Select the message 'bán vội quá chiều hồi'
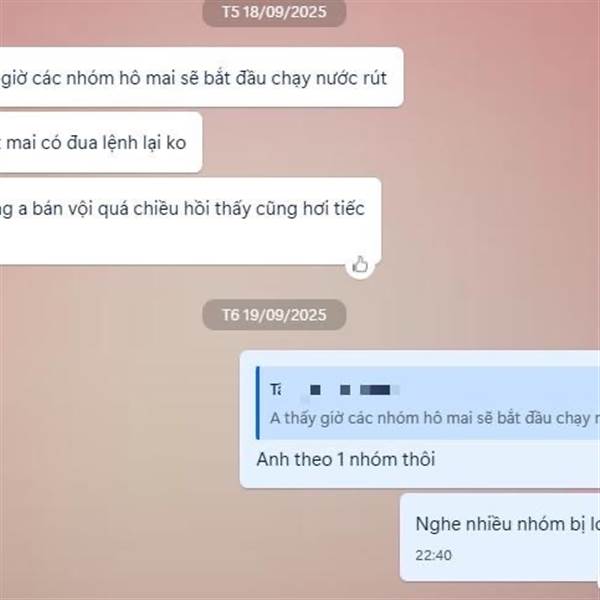 pyautogui.click(x=191, y=221)
